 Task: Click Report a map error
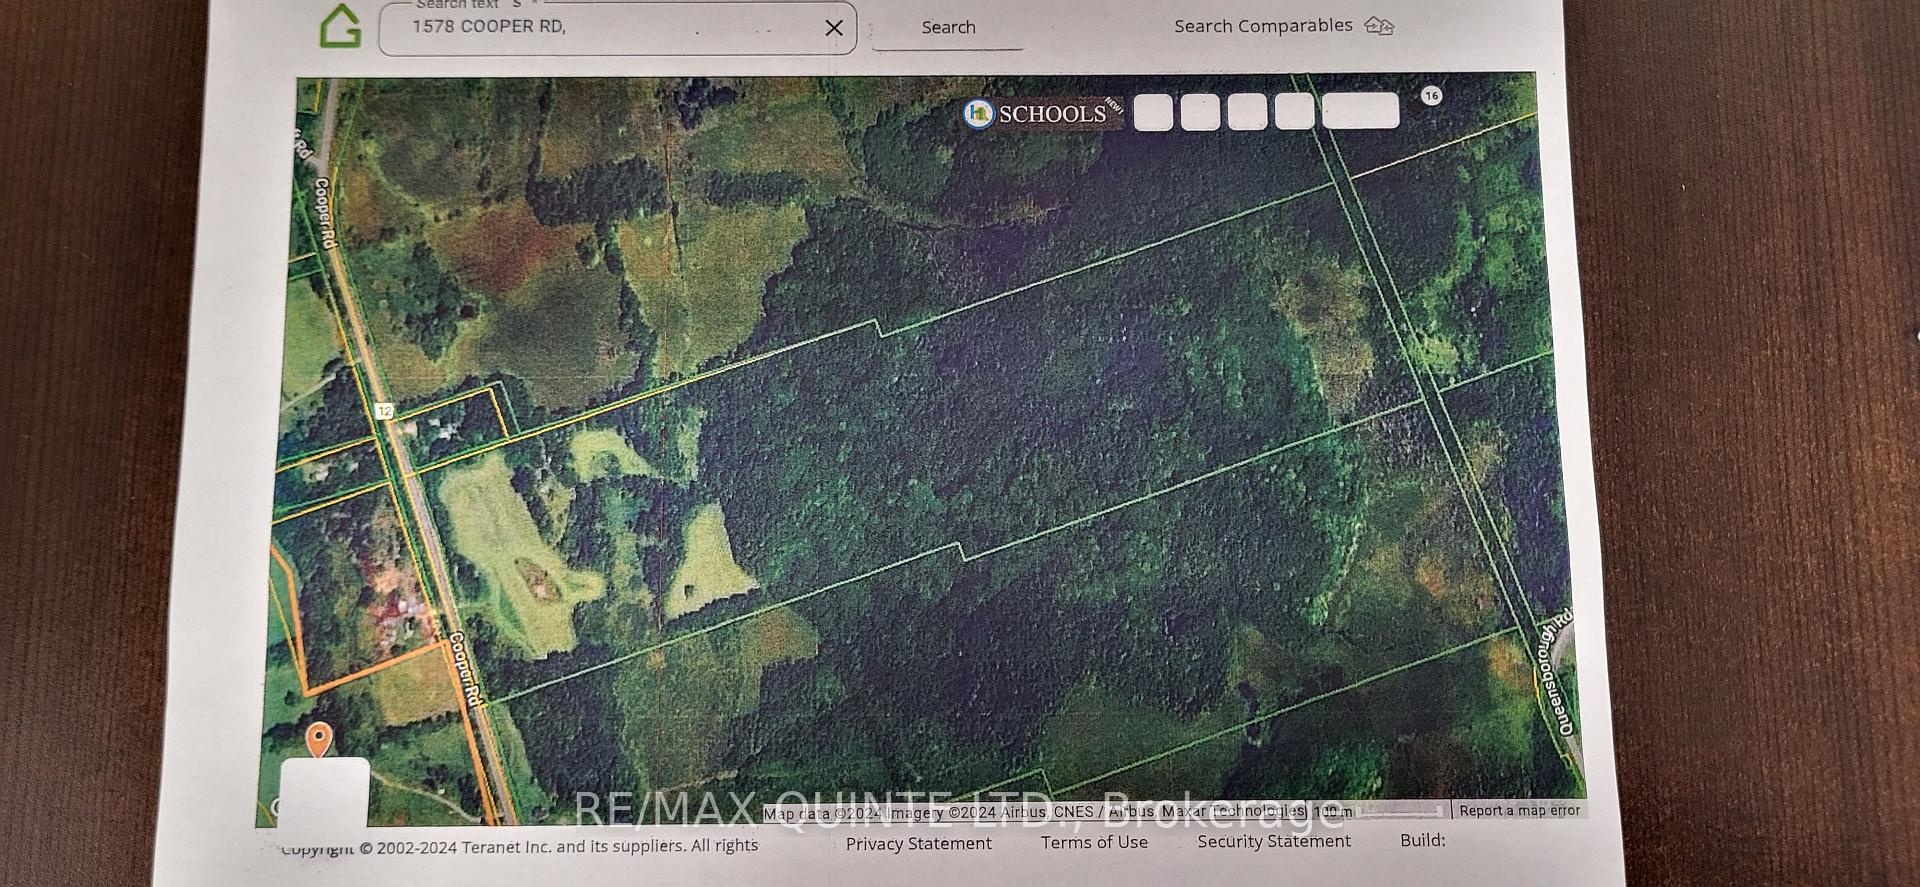(1519, 810)
